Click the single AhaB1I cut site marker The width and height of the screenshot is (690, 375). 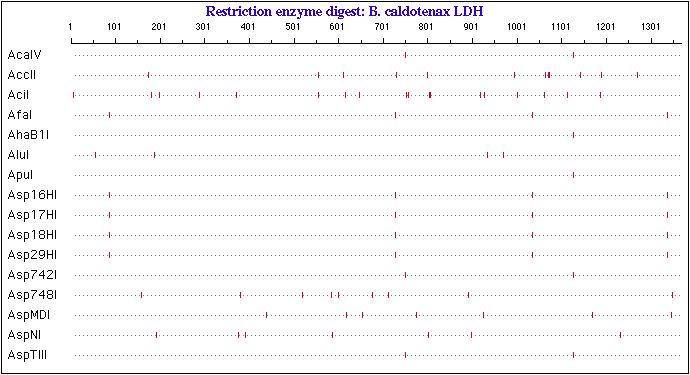pos(573,135)
